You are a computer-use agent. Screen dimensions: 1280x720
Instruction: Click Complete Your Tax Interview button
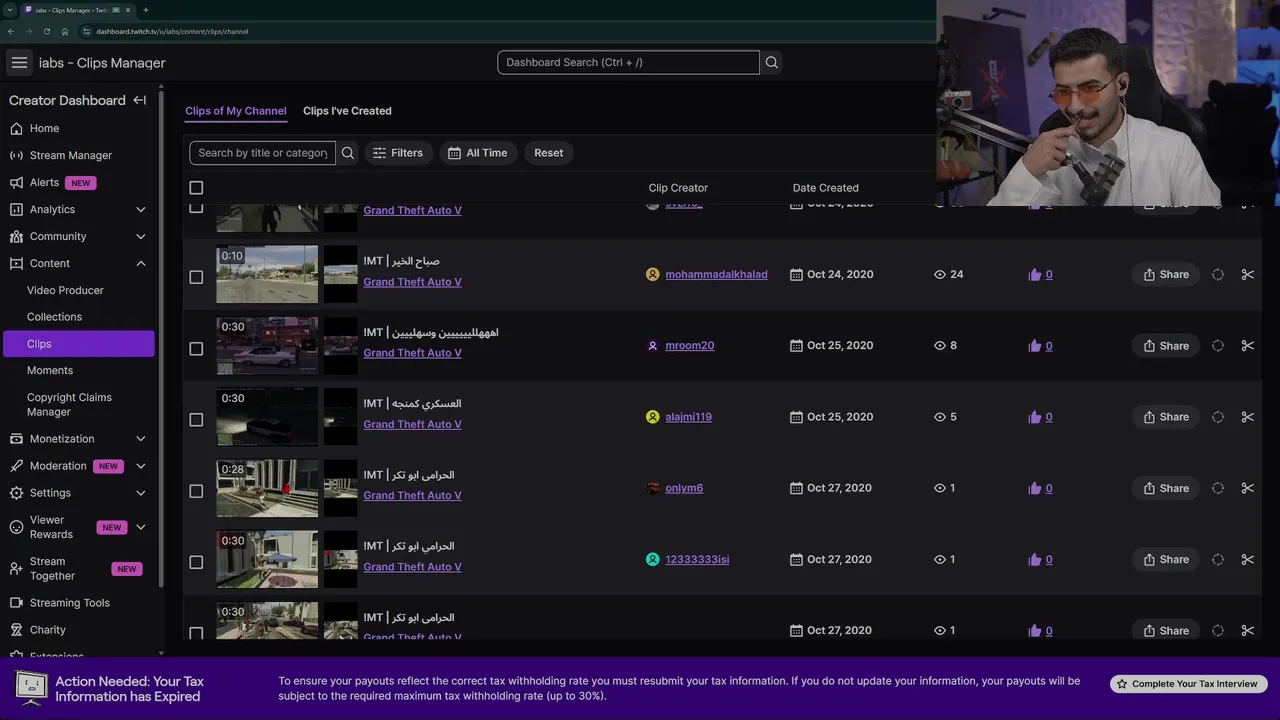(x=1189, y=684)
